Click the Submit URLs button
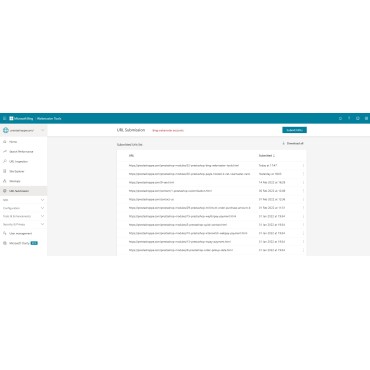Image resolution: width=370 pixels, height=370 pixels. point(294,130)
